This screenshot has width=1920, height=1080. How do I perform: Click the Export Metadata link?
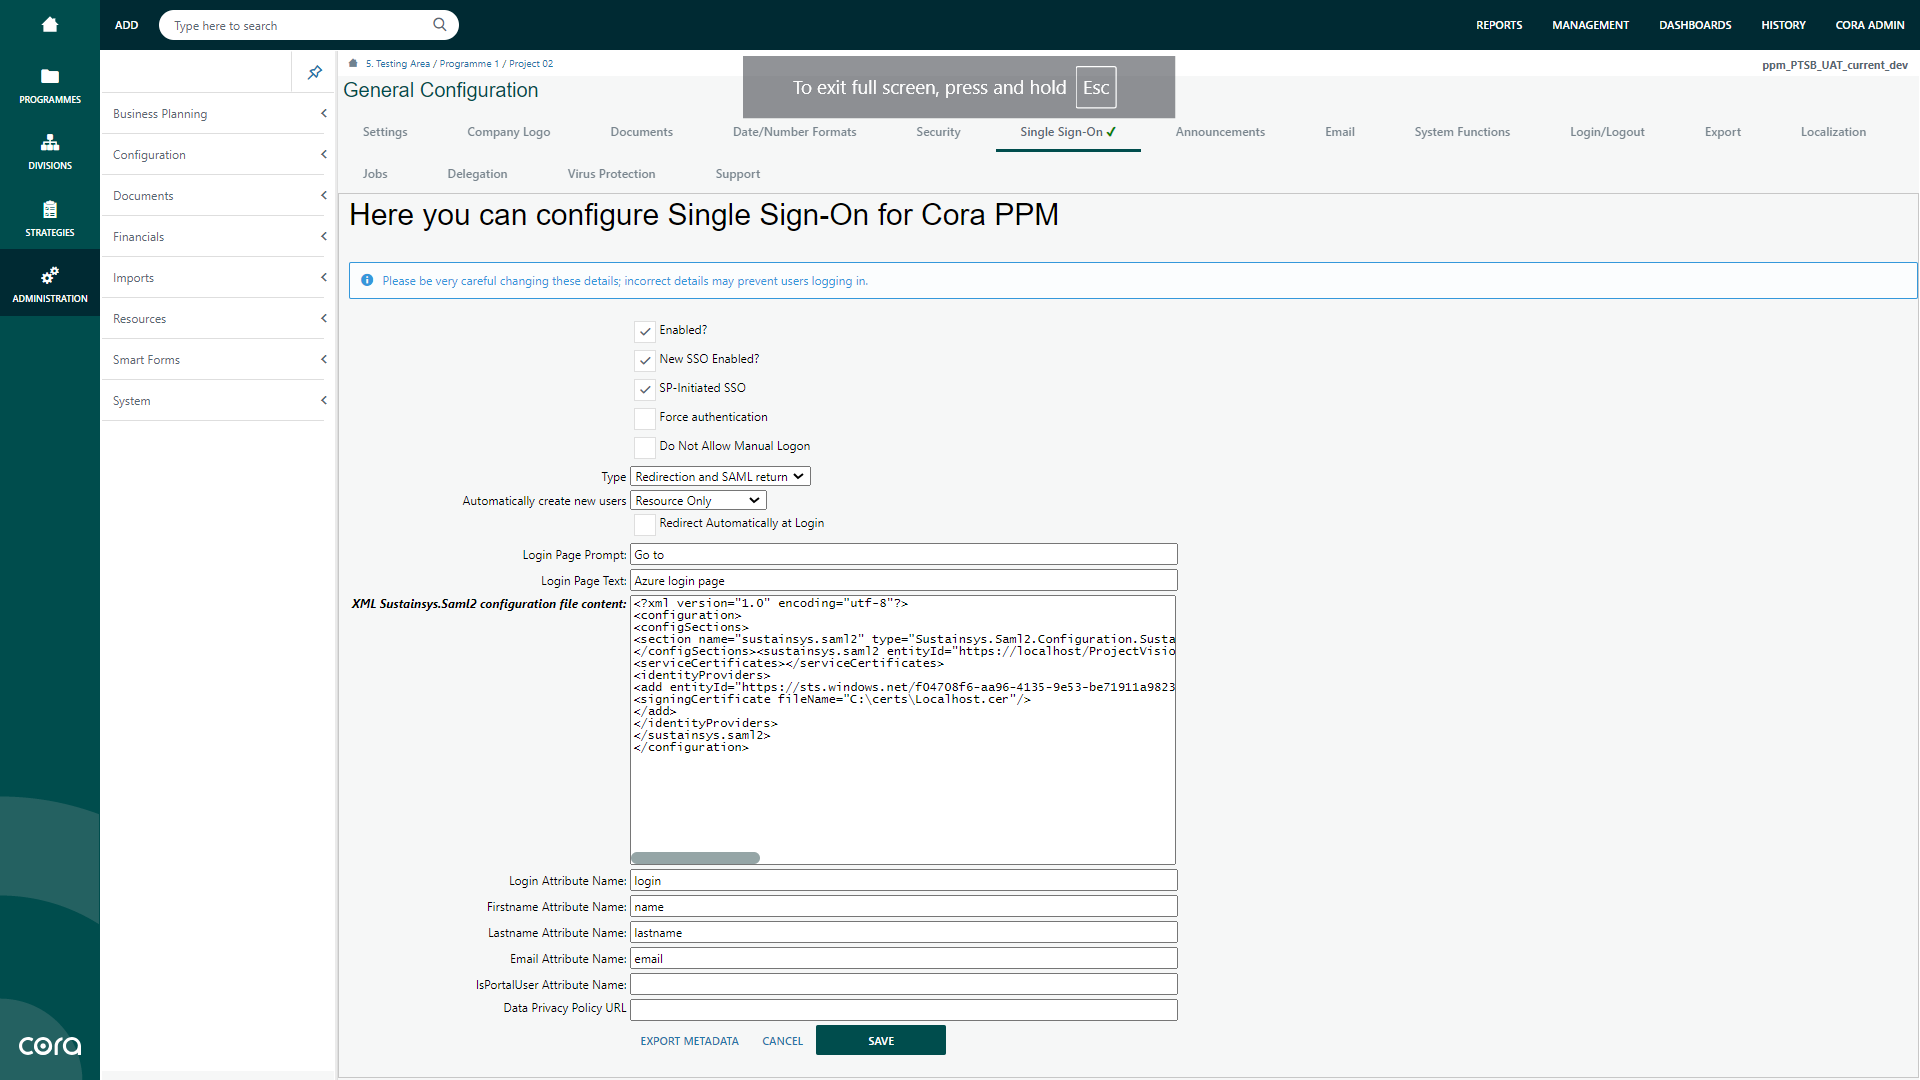[689, 1041]
